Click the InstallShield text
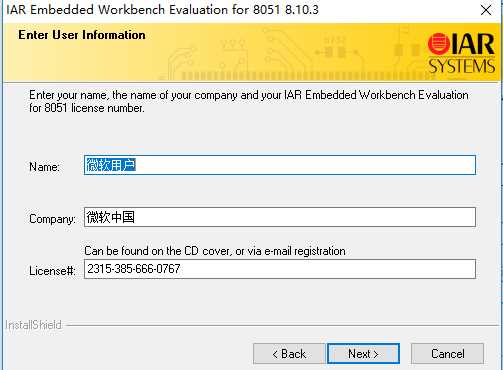This screenshot has width=503, height=370. point(33,325)
